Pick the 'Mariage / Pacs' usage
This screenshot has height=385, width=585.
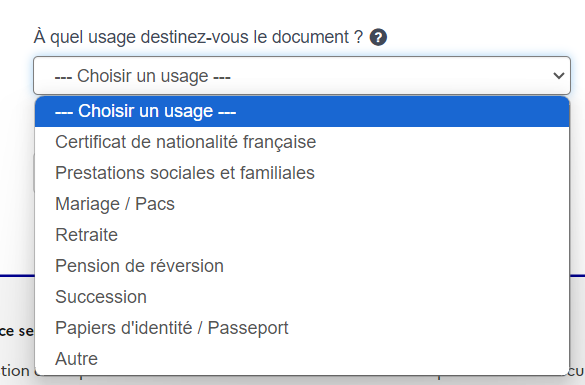[x=302, y=204]
